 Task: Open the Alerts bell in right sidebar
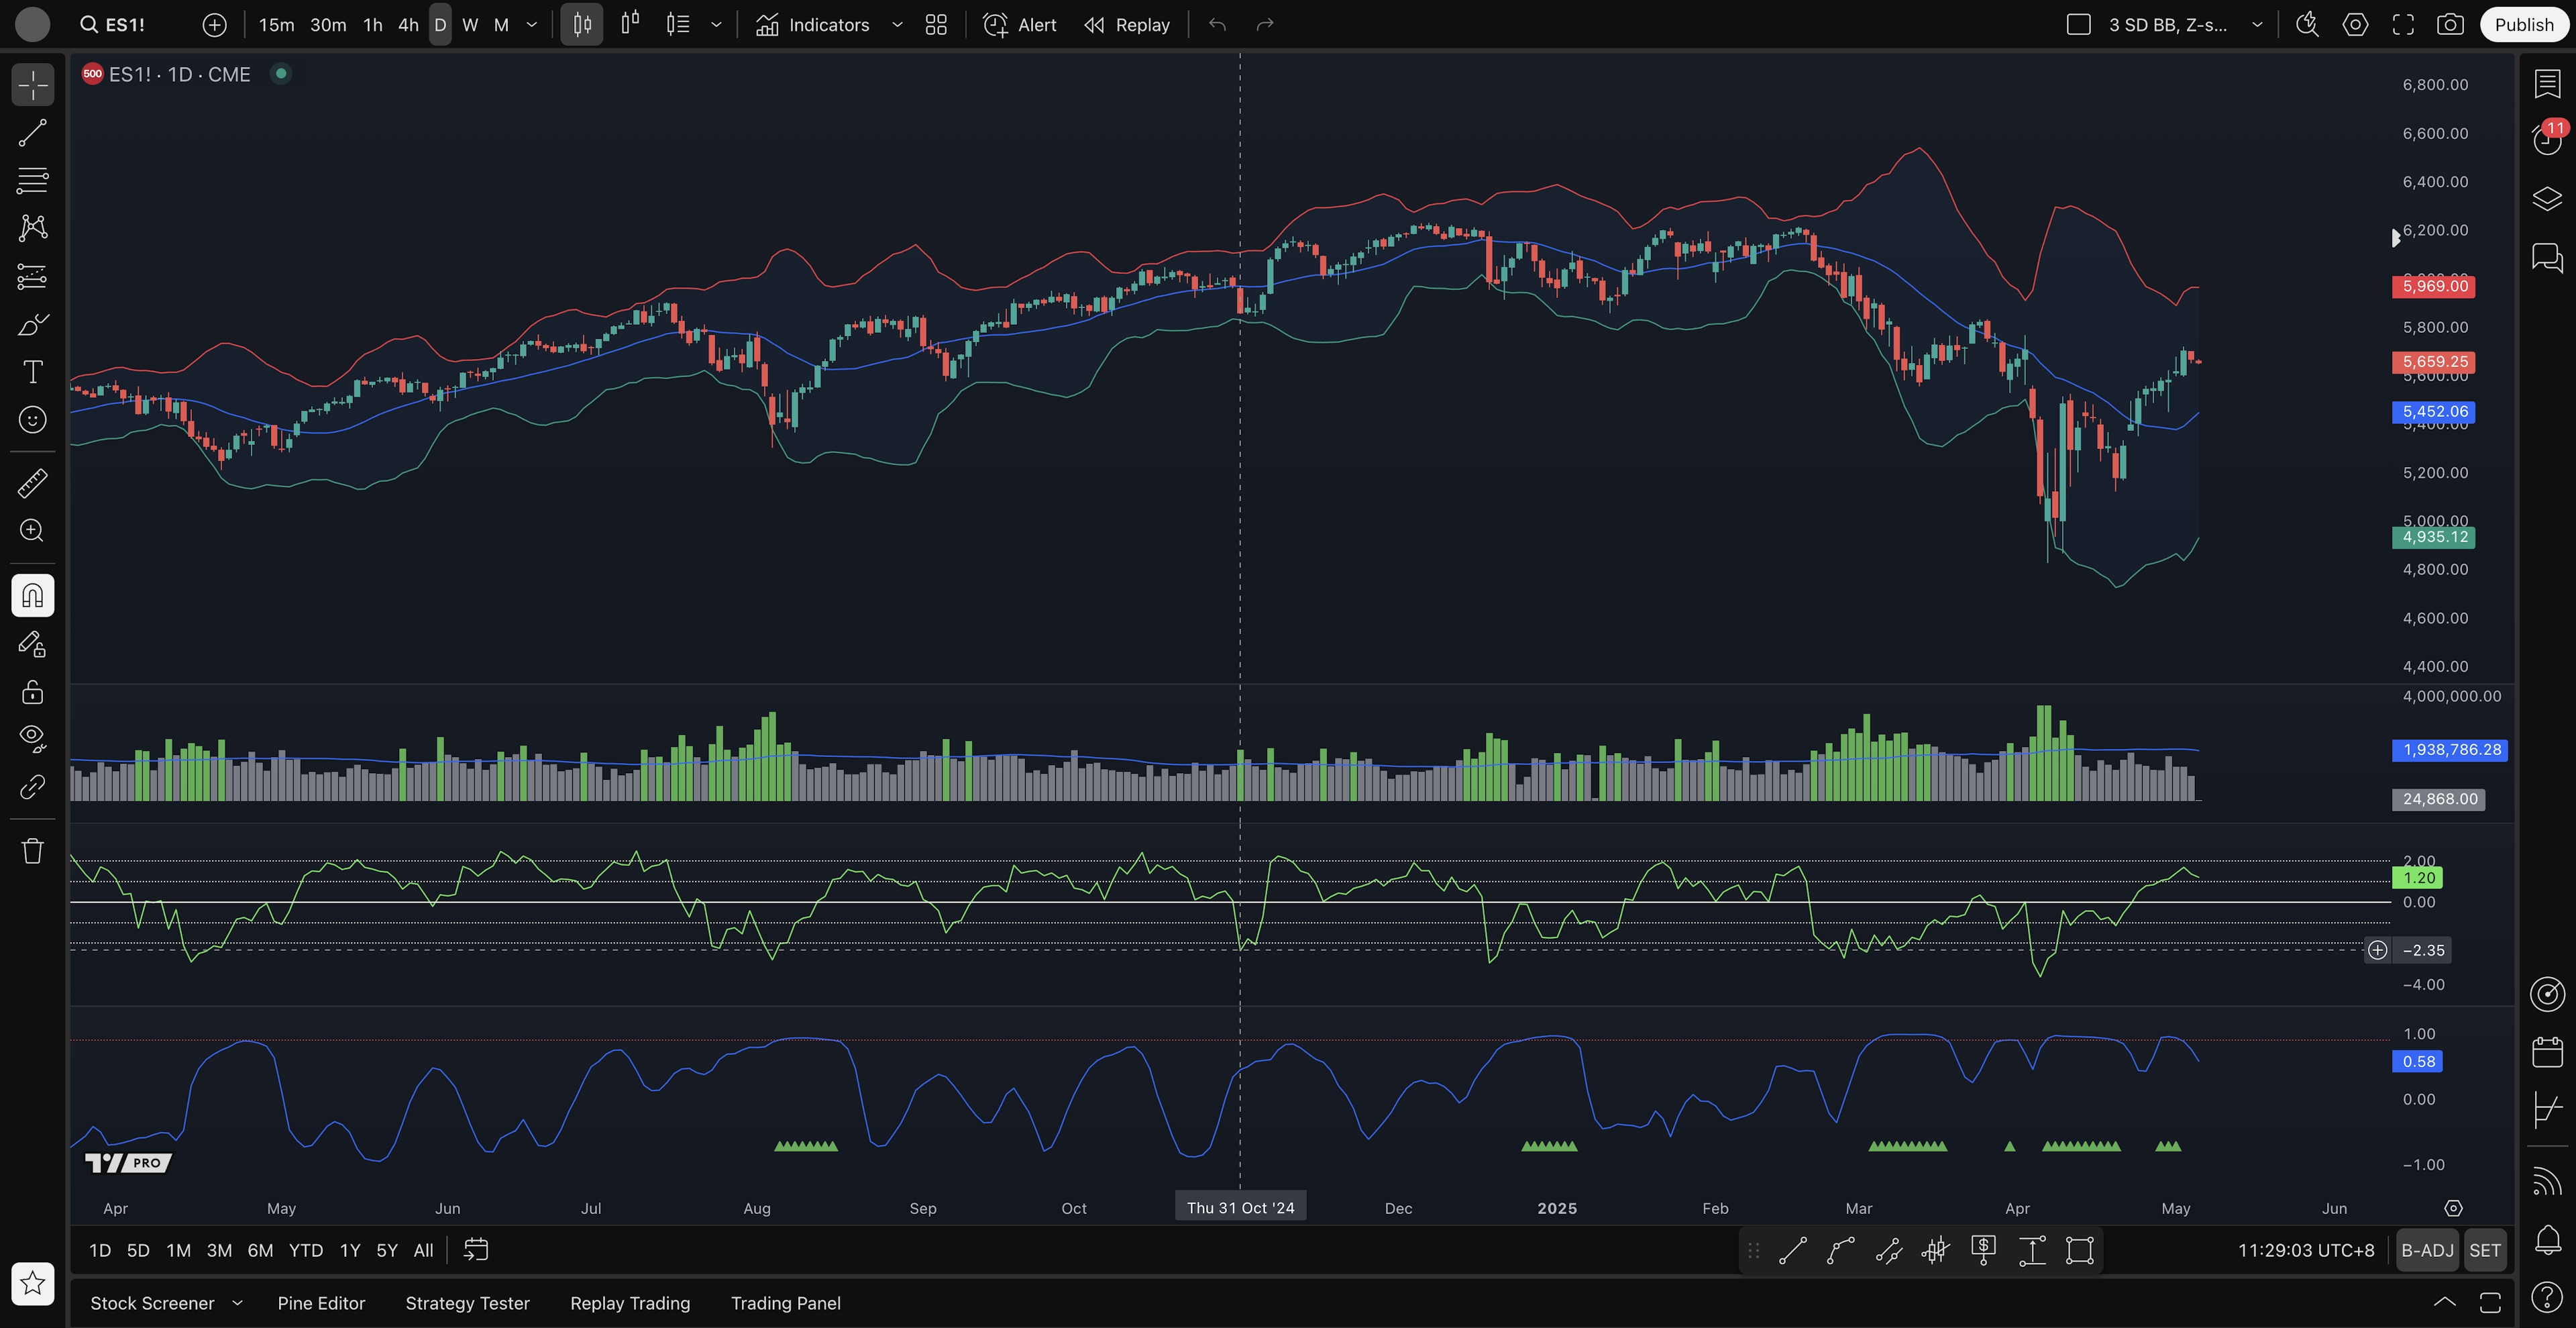(x=2547, y=1240)
